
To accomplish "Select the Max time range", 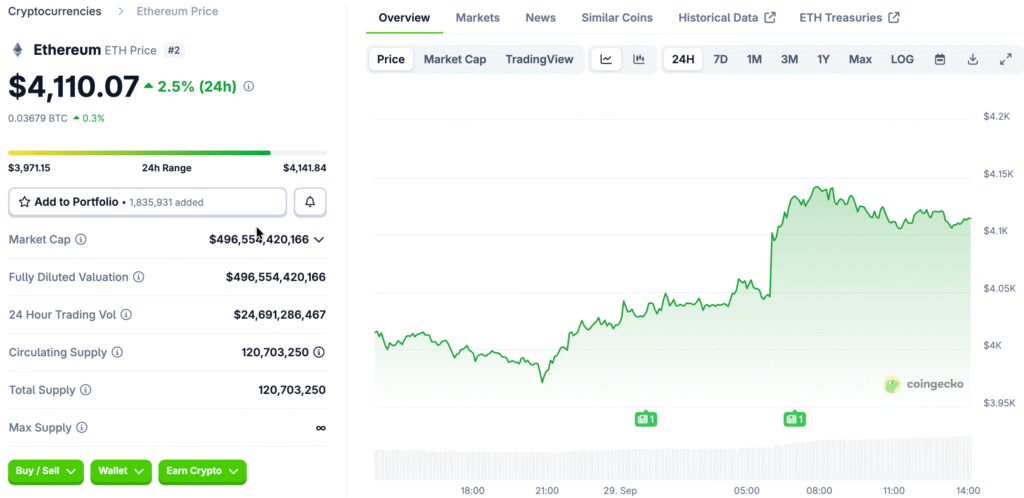I will click(x=860, y=59).
